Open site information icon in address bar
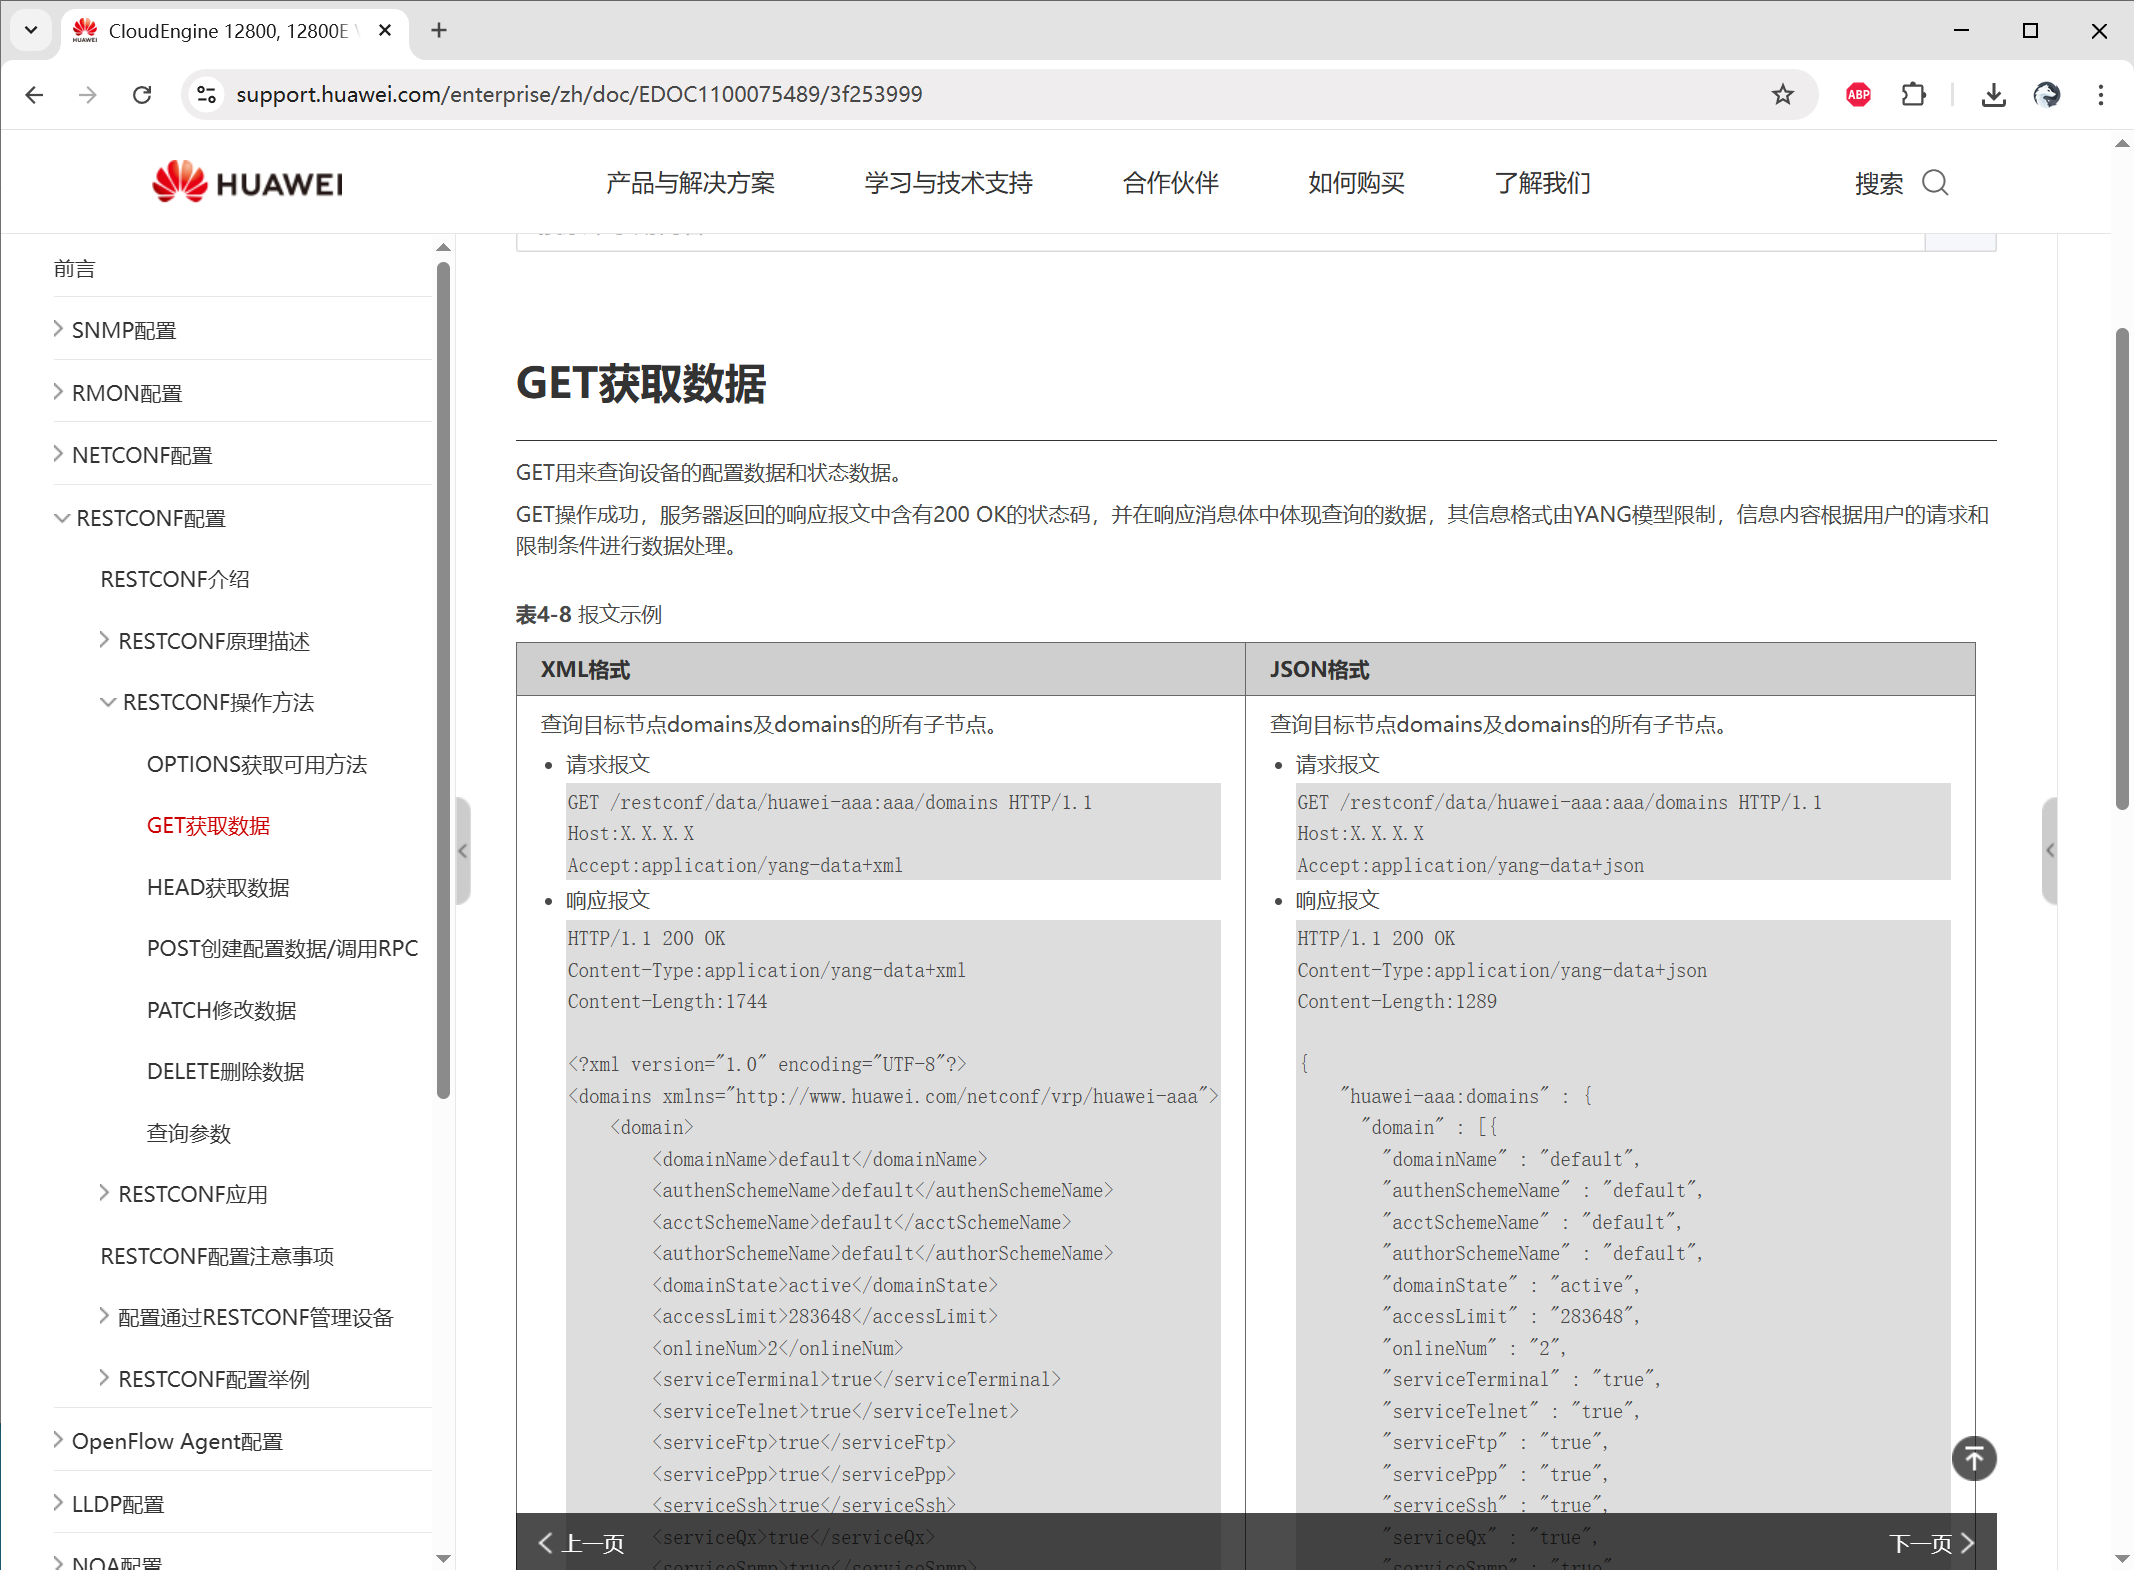Screen dimensions: 2134x1570 point(207,94)
